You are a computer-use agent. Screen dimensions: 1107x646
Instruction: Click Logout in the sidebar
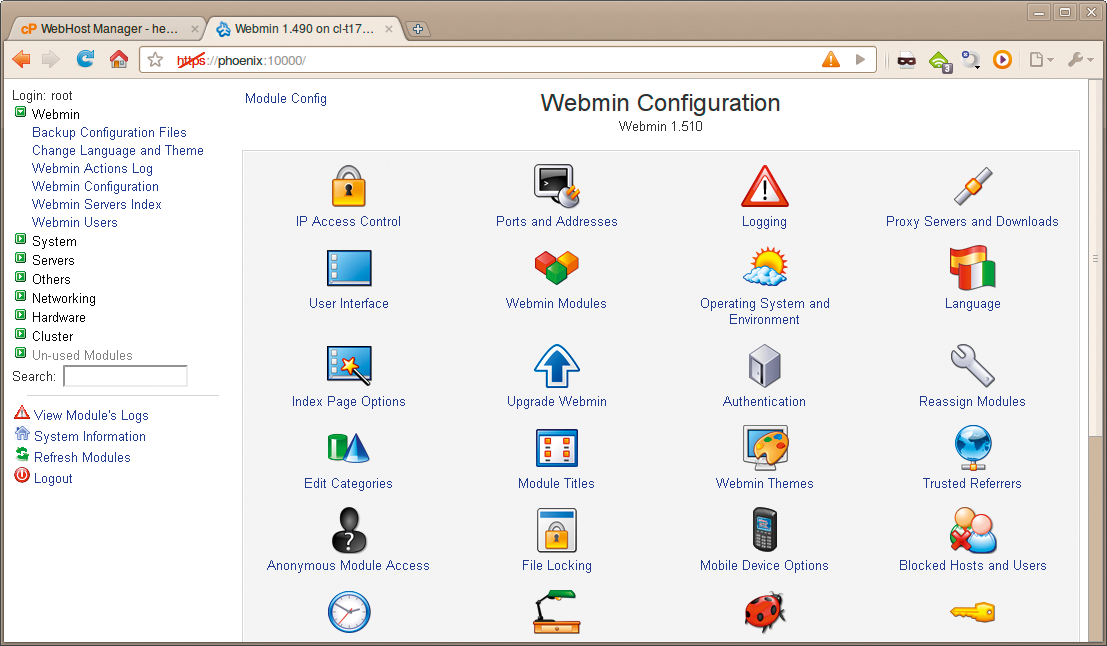pyautogui.click(x=50, y=478)
